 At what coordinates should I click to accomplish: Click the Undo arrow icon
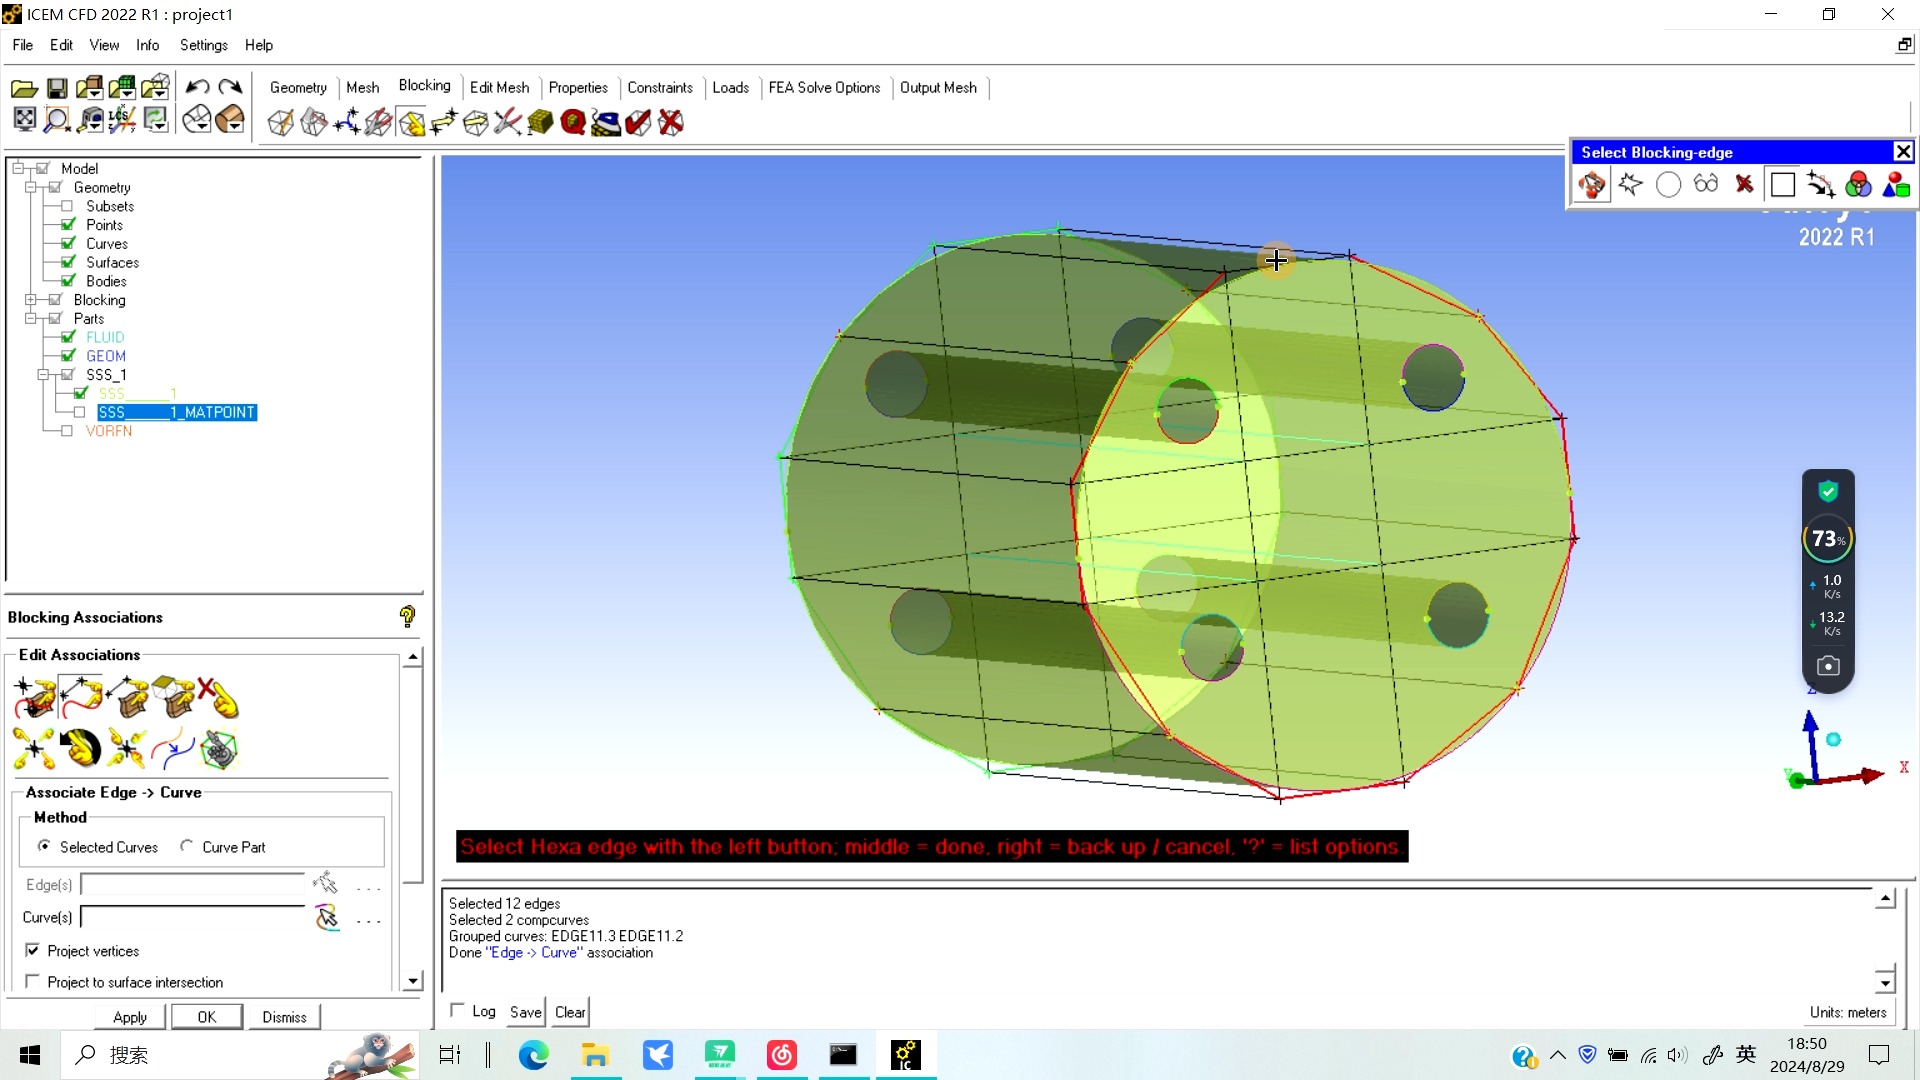(x=197, y=88)
